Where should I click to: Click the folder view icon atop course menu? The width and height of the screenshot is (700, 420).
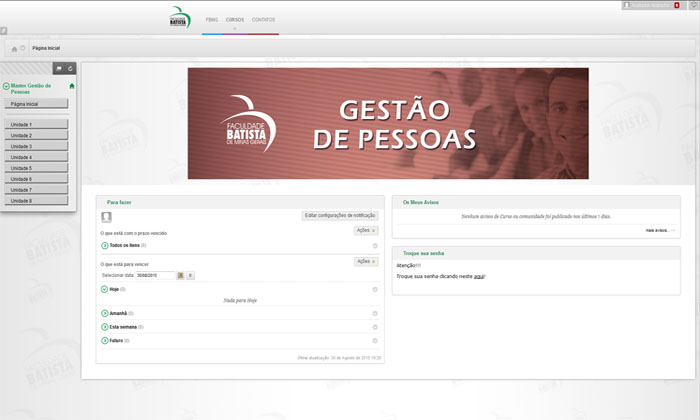[x=59, y=68]
